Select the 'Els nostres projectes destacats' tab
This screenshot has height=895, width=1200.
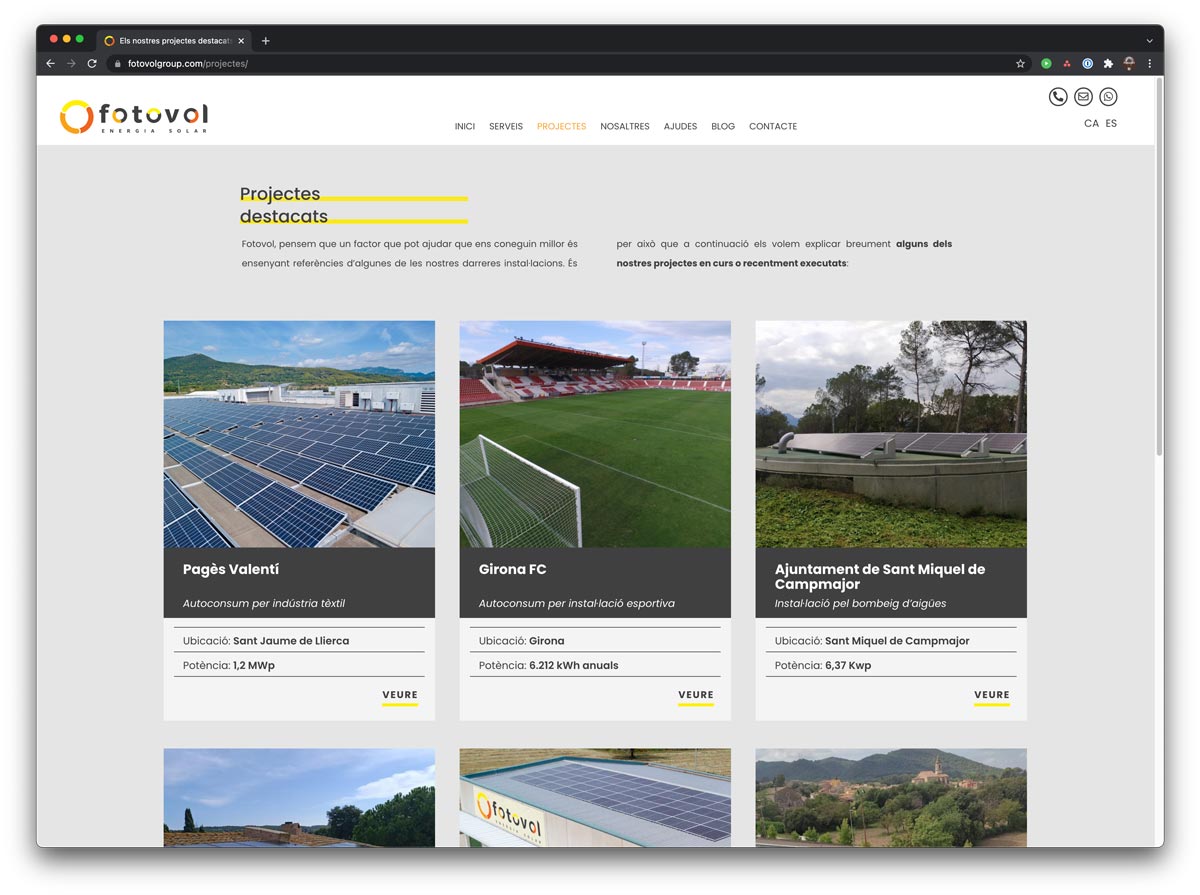(174, 41)
